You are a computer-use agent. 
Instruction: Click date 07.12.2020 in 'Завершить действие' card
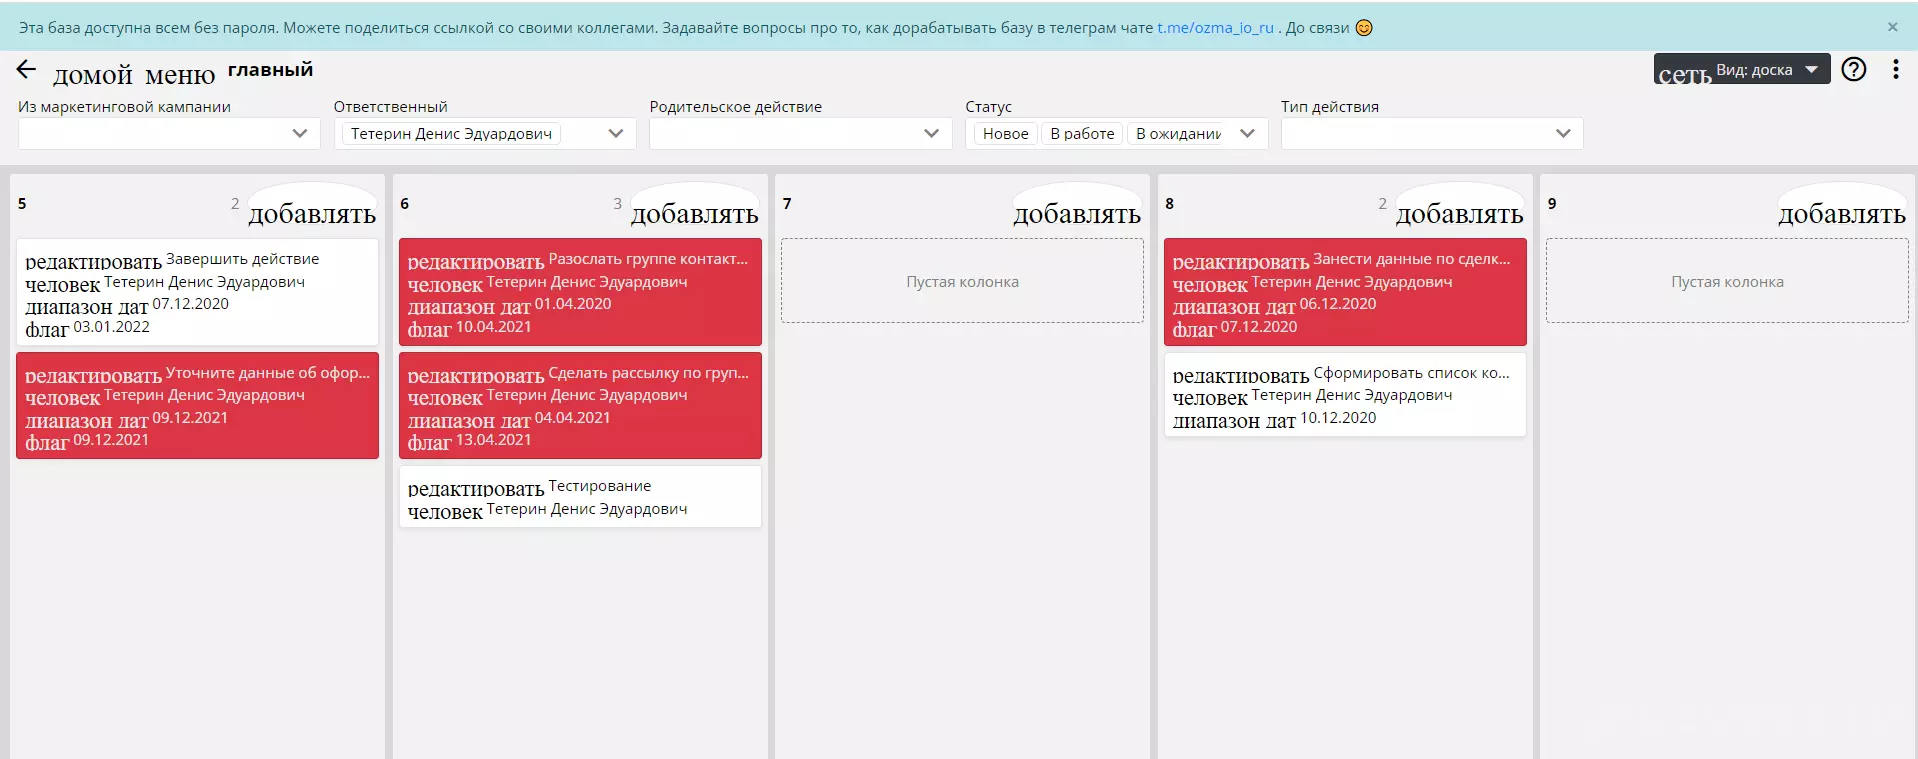[x=190, y=304]
